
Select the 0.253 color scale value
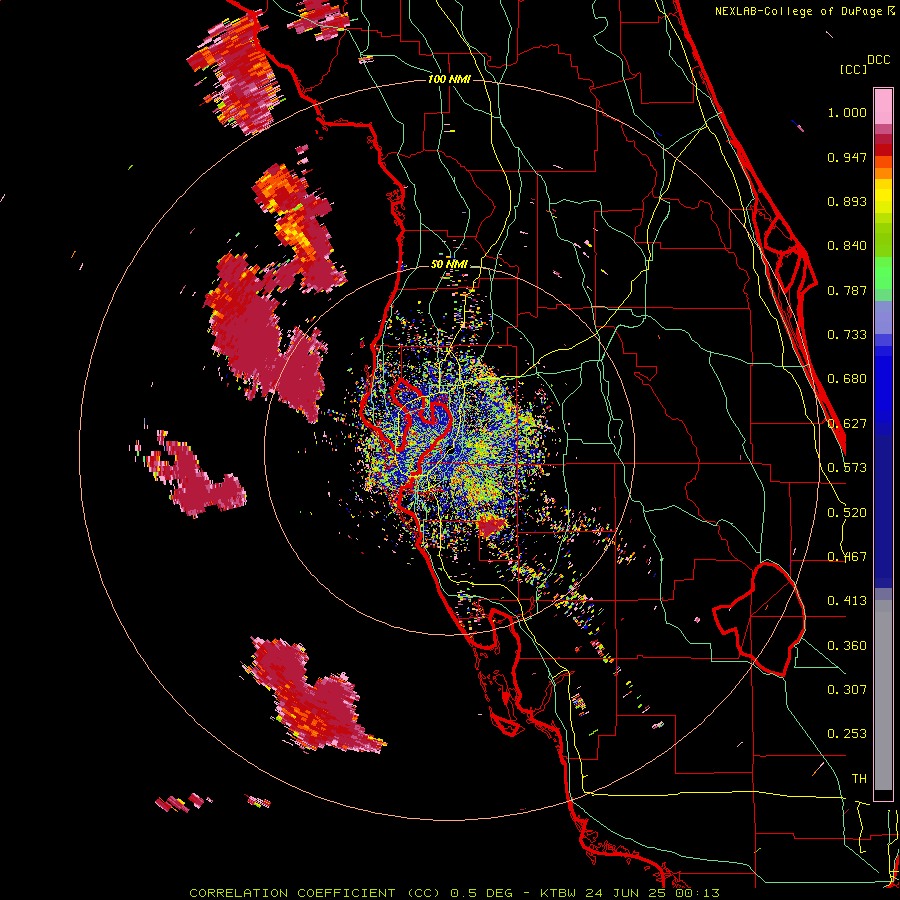coord(847,734)
